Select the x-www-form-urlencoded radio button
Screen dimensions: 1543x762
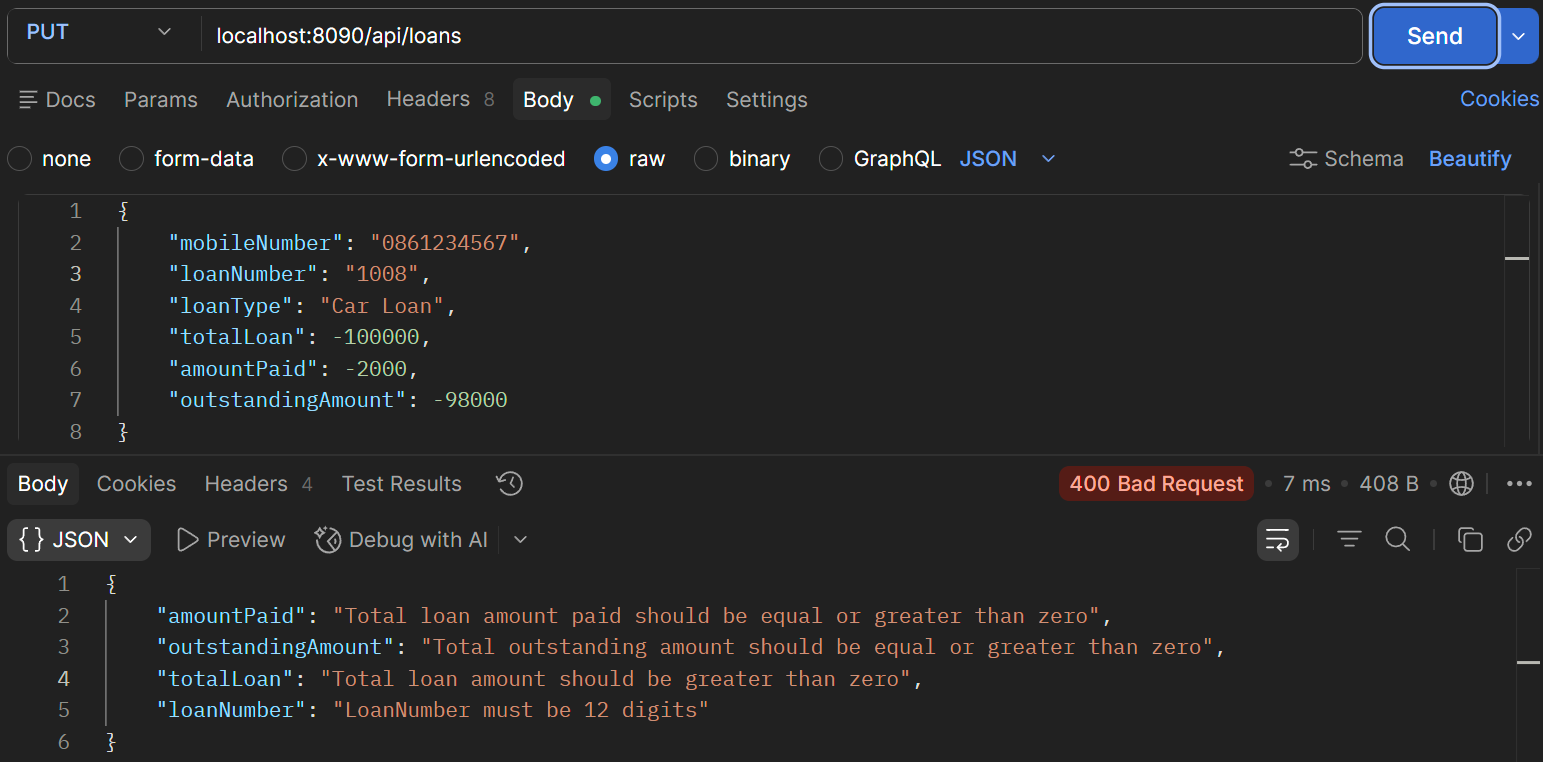point(294,159)
